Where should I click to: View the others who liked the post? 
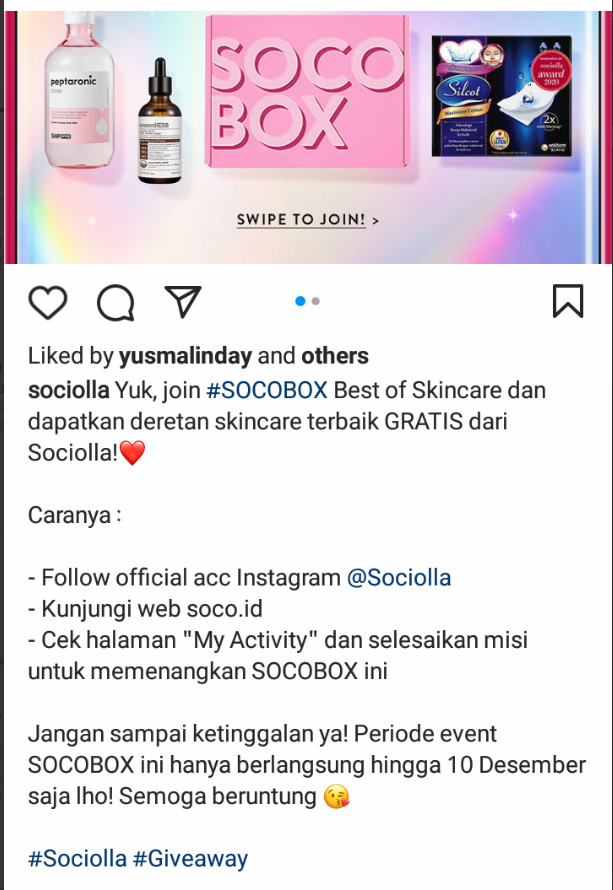click(335, 356)
